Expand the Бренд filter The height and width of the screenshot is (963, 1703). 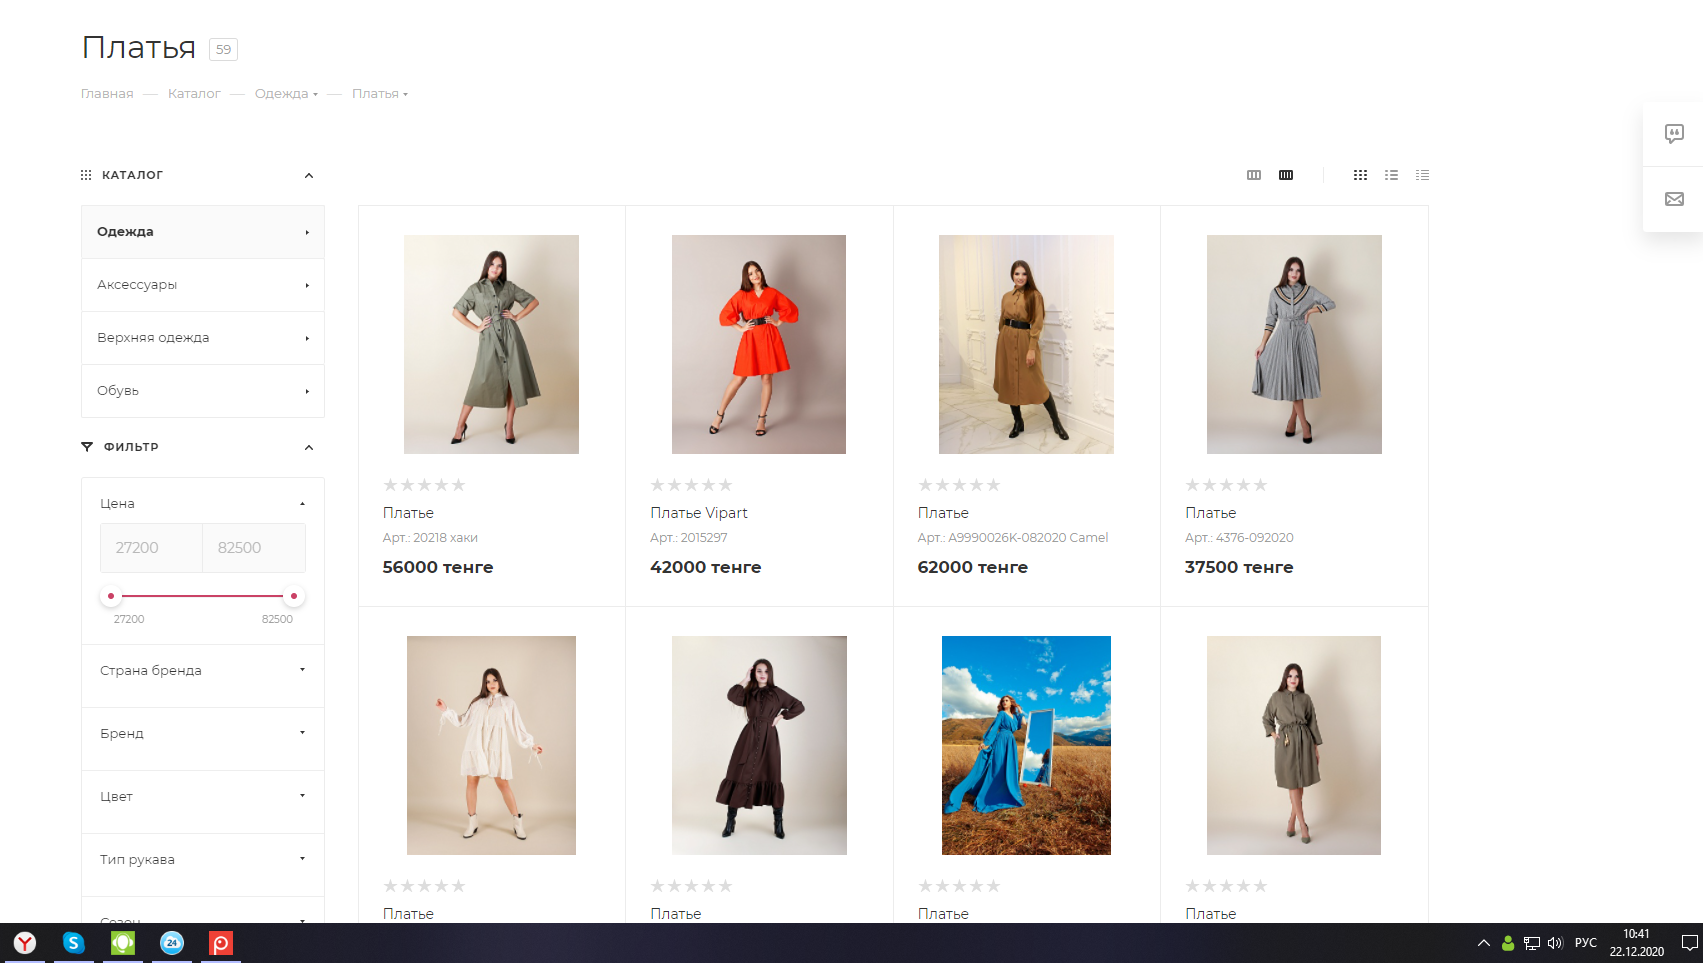[x=203, y=734]
